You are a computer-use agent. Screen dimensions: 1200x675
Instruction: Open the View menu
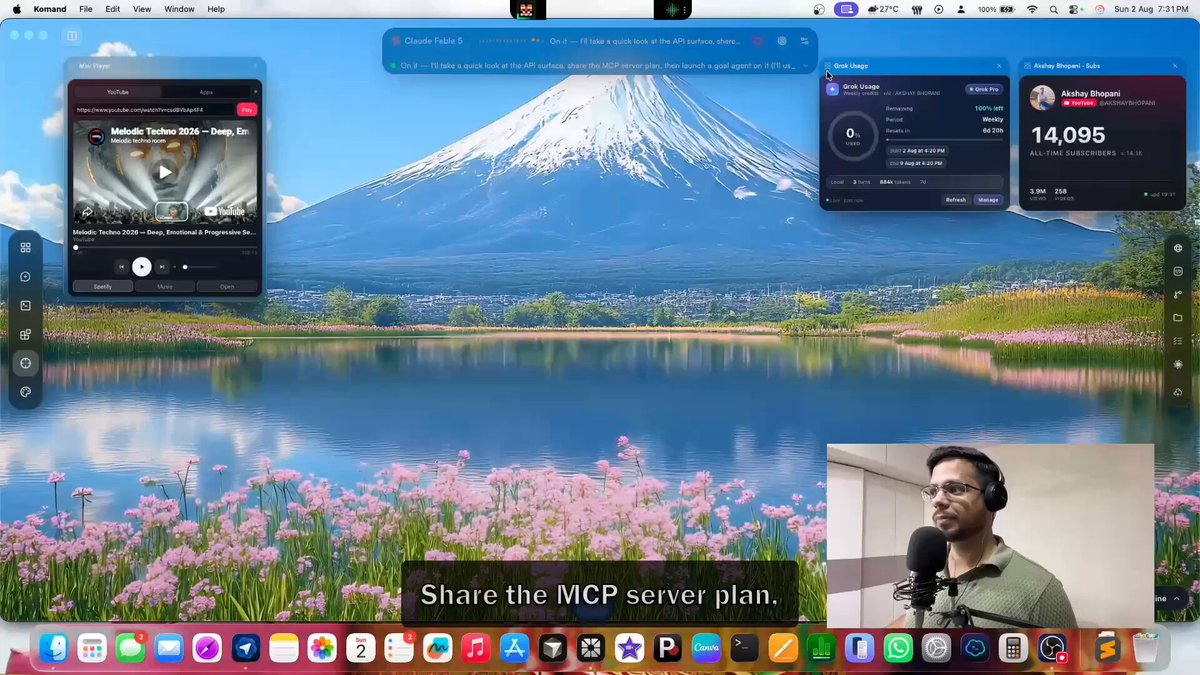(142, 9)
